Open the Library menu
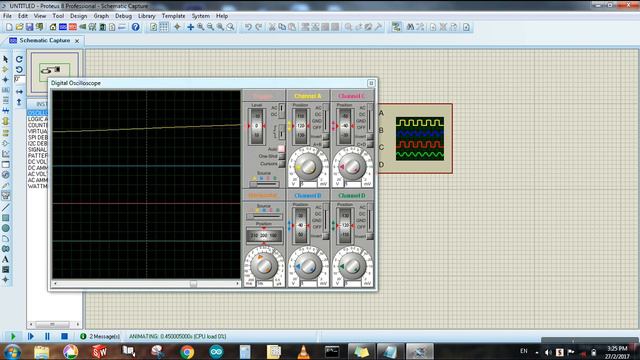640x360 pixels. [x=147, y=16]
